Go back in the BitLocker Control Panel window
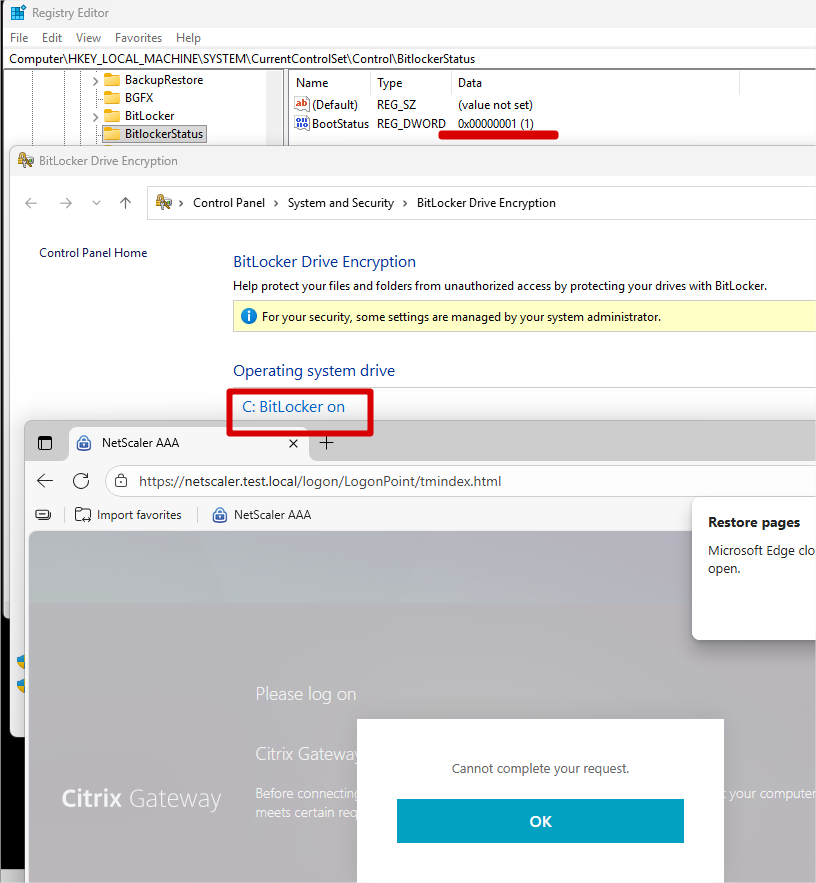This screenshot has height=883, width=816. [32, 203]
